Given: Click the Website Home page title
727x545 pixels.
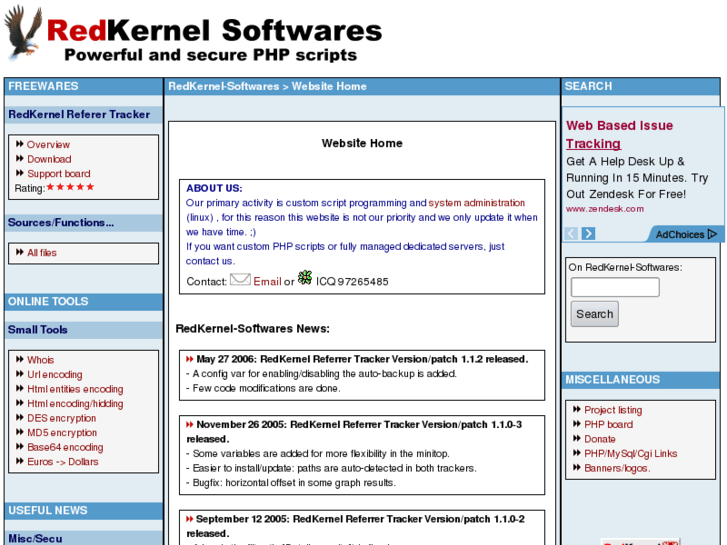Looking at the screenshot, I should (362, 143).
